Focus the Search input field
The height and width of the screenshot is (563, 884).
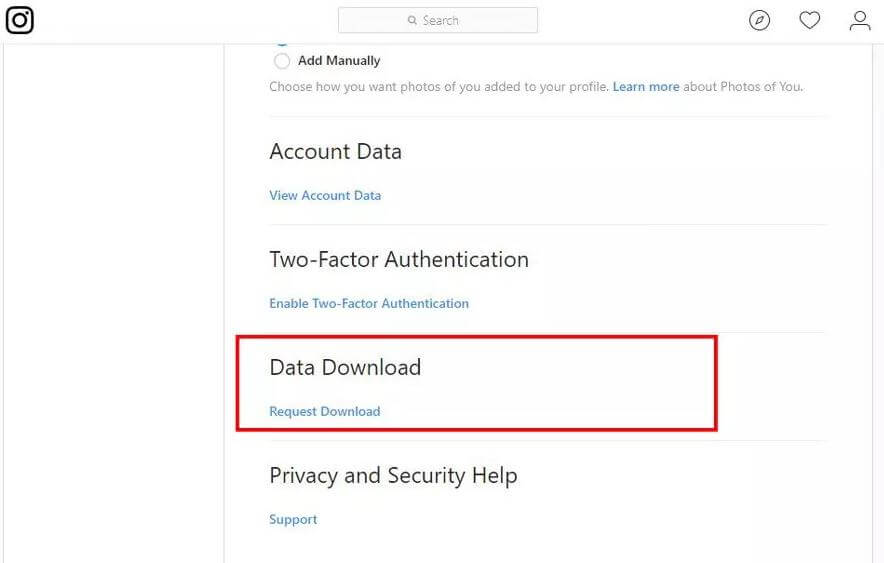(437, 20)
